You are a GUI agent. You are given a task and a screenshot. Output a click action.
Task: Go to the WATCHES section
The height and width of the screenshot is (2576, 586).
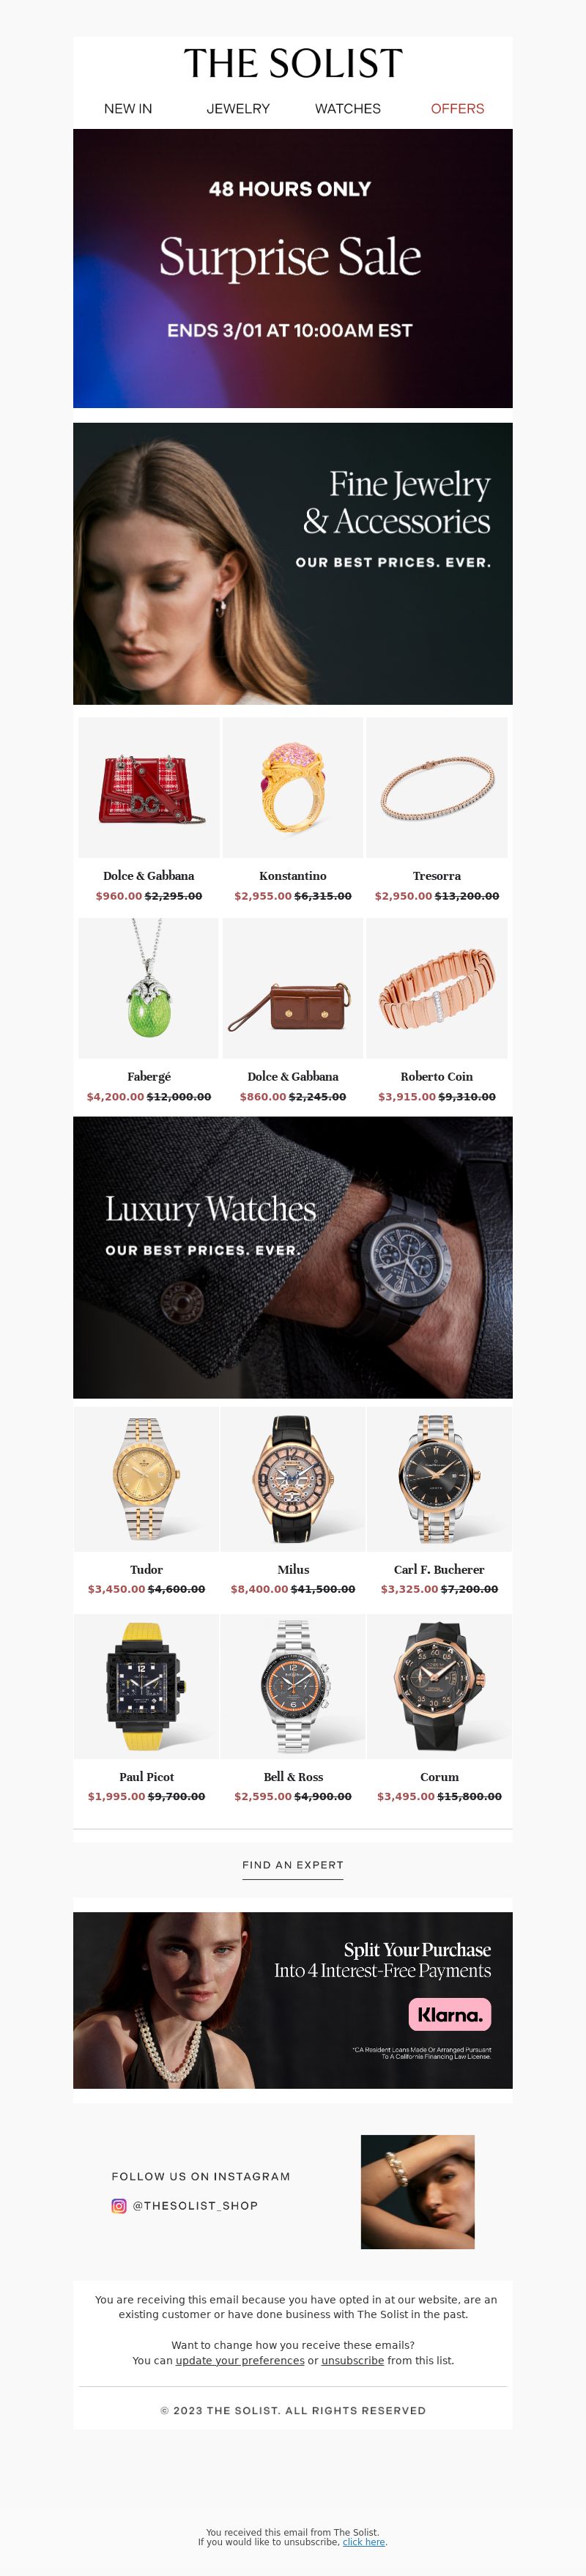click(x=348, y=108)
